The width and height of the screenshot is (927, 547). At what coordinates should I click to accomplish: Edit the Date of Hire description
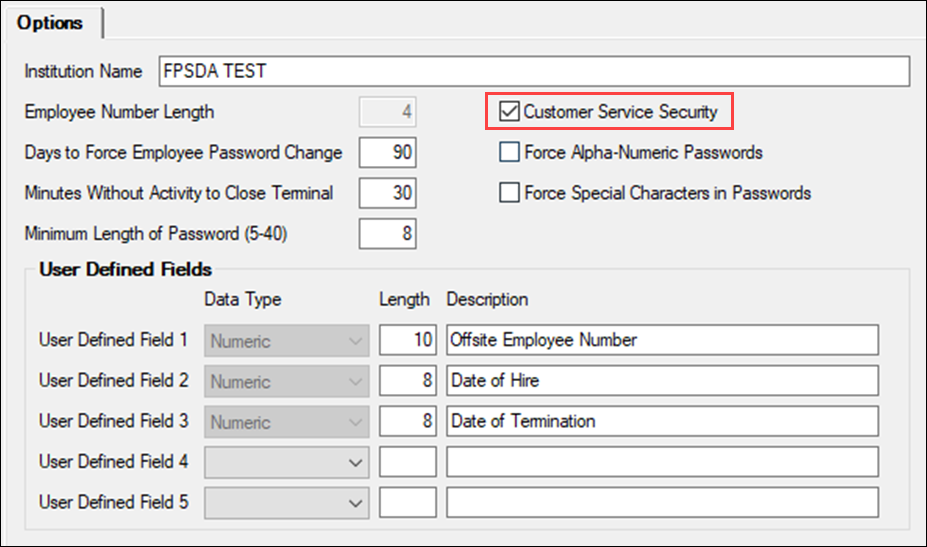click(662, 380)
